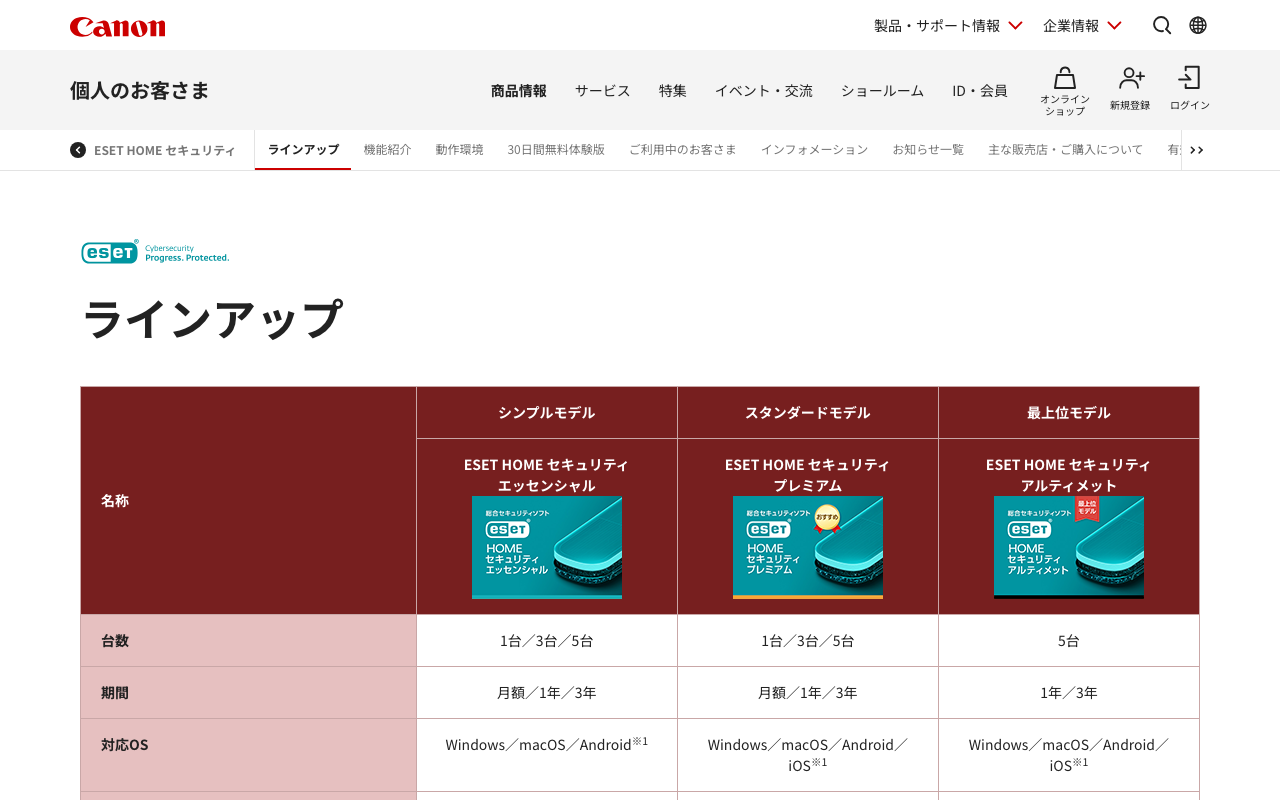Switch to the 動作環境 tab
1280x800 pixels.
459,150
